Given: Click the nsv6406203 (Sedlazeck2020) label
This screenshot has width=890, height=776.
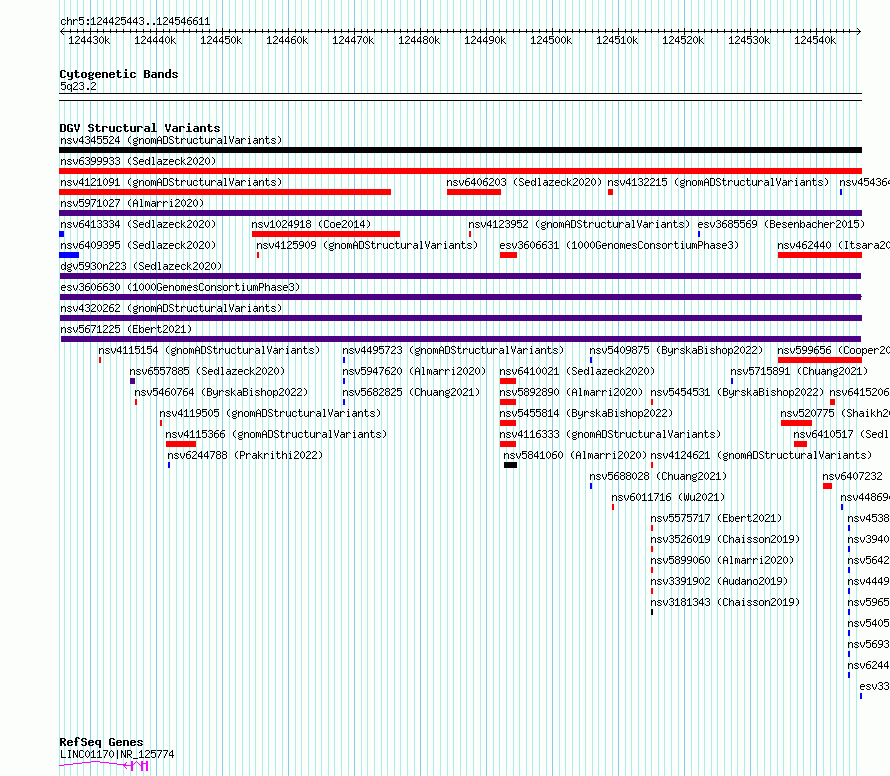Looking at the screenshot, I should (x=524, y=182).
